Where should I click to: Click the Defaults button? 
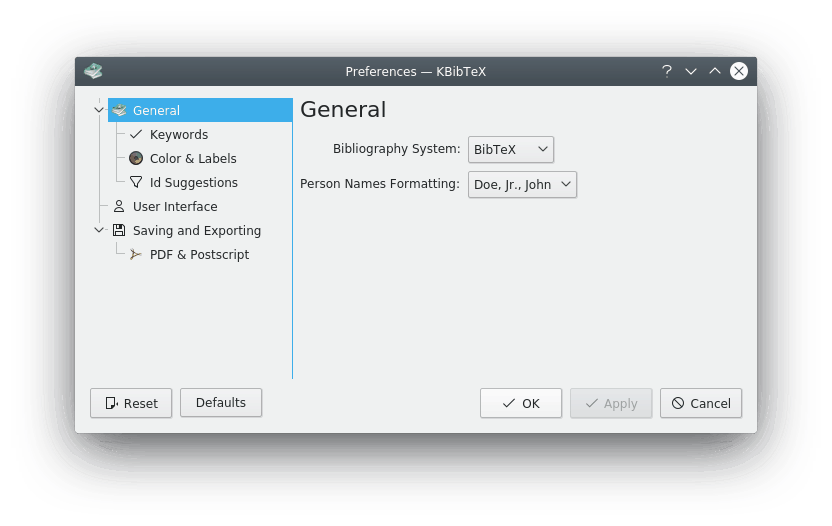coord(221,403)
